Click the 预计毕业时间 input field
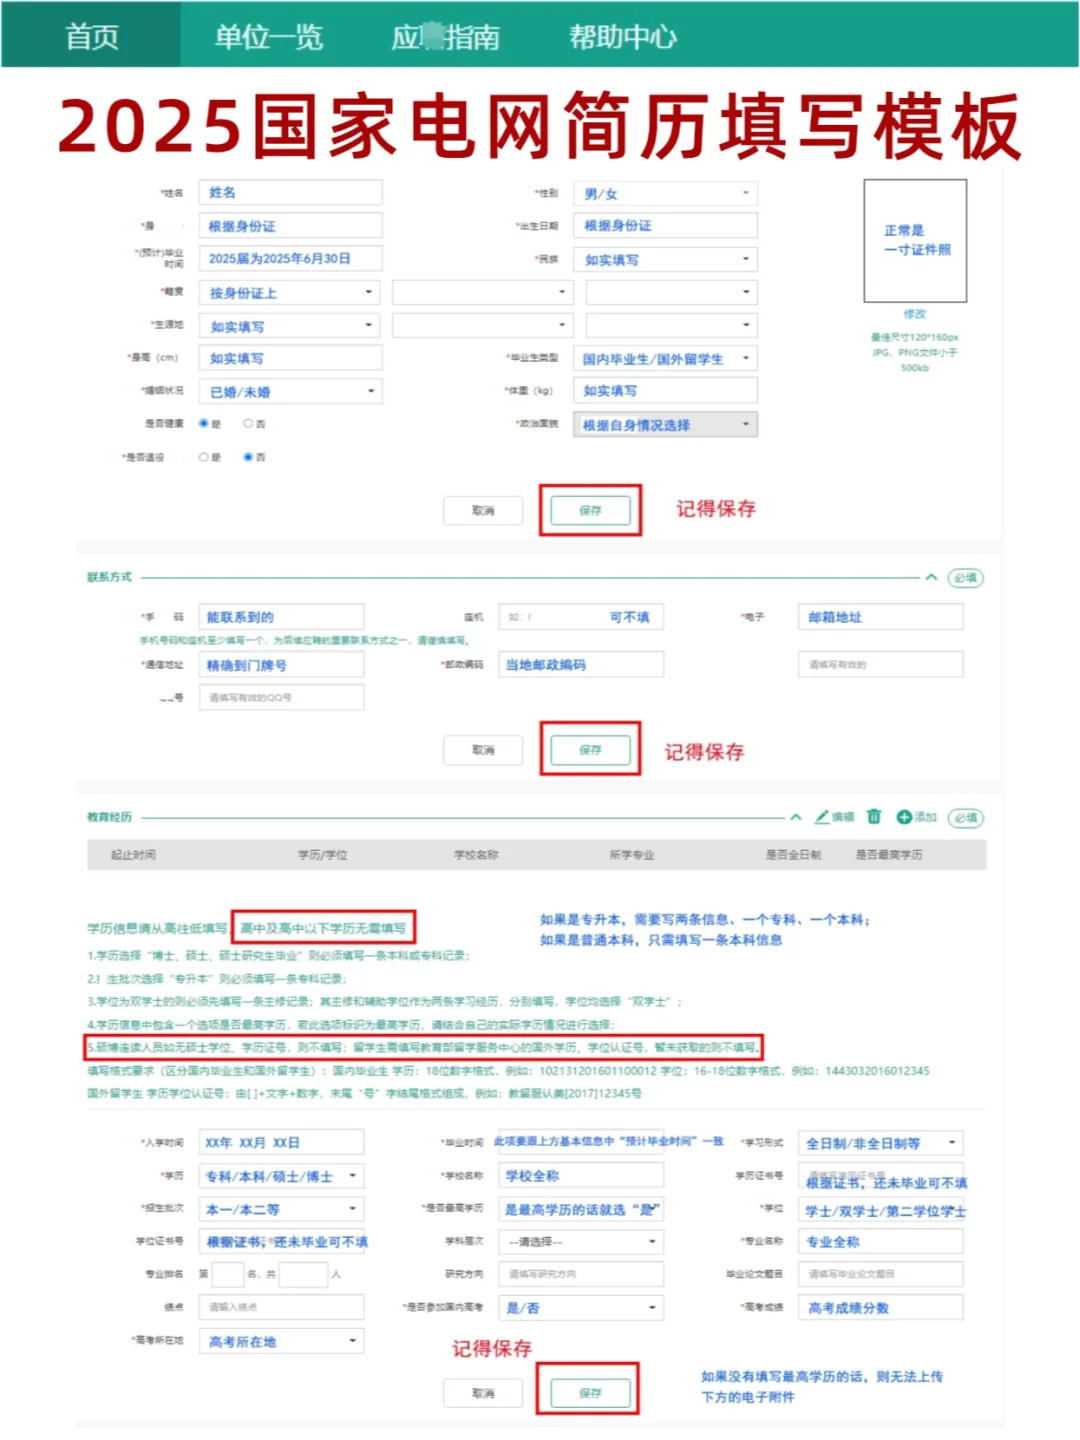The image size is (1080, 1440). 290,258
